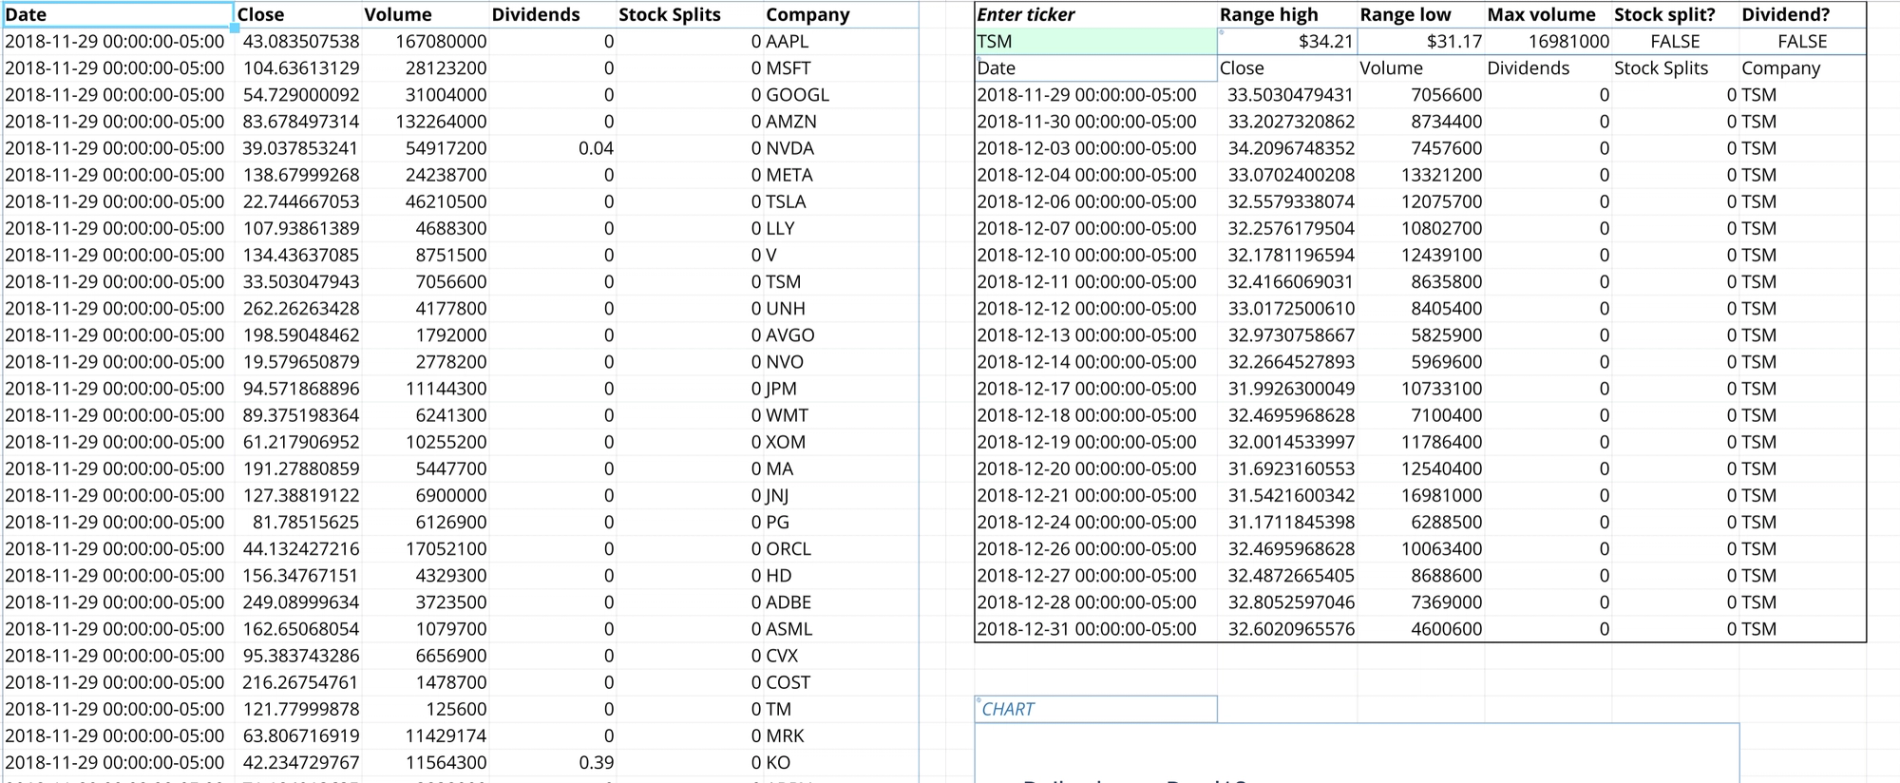
Task: Click the $31.17 range low value
Action: click(1421, 41)
